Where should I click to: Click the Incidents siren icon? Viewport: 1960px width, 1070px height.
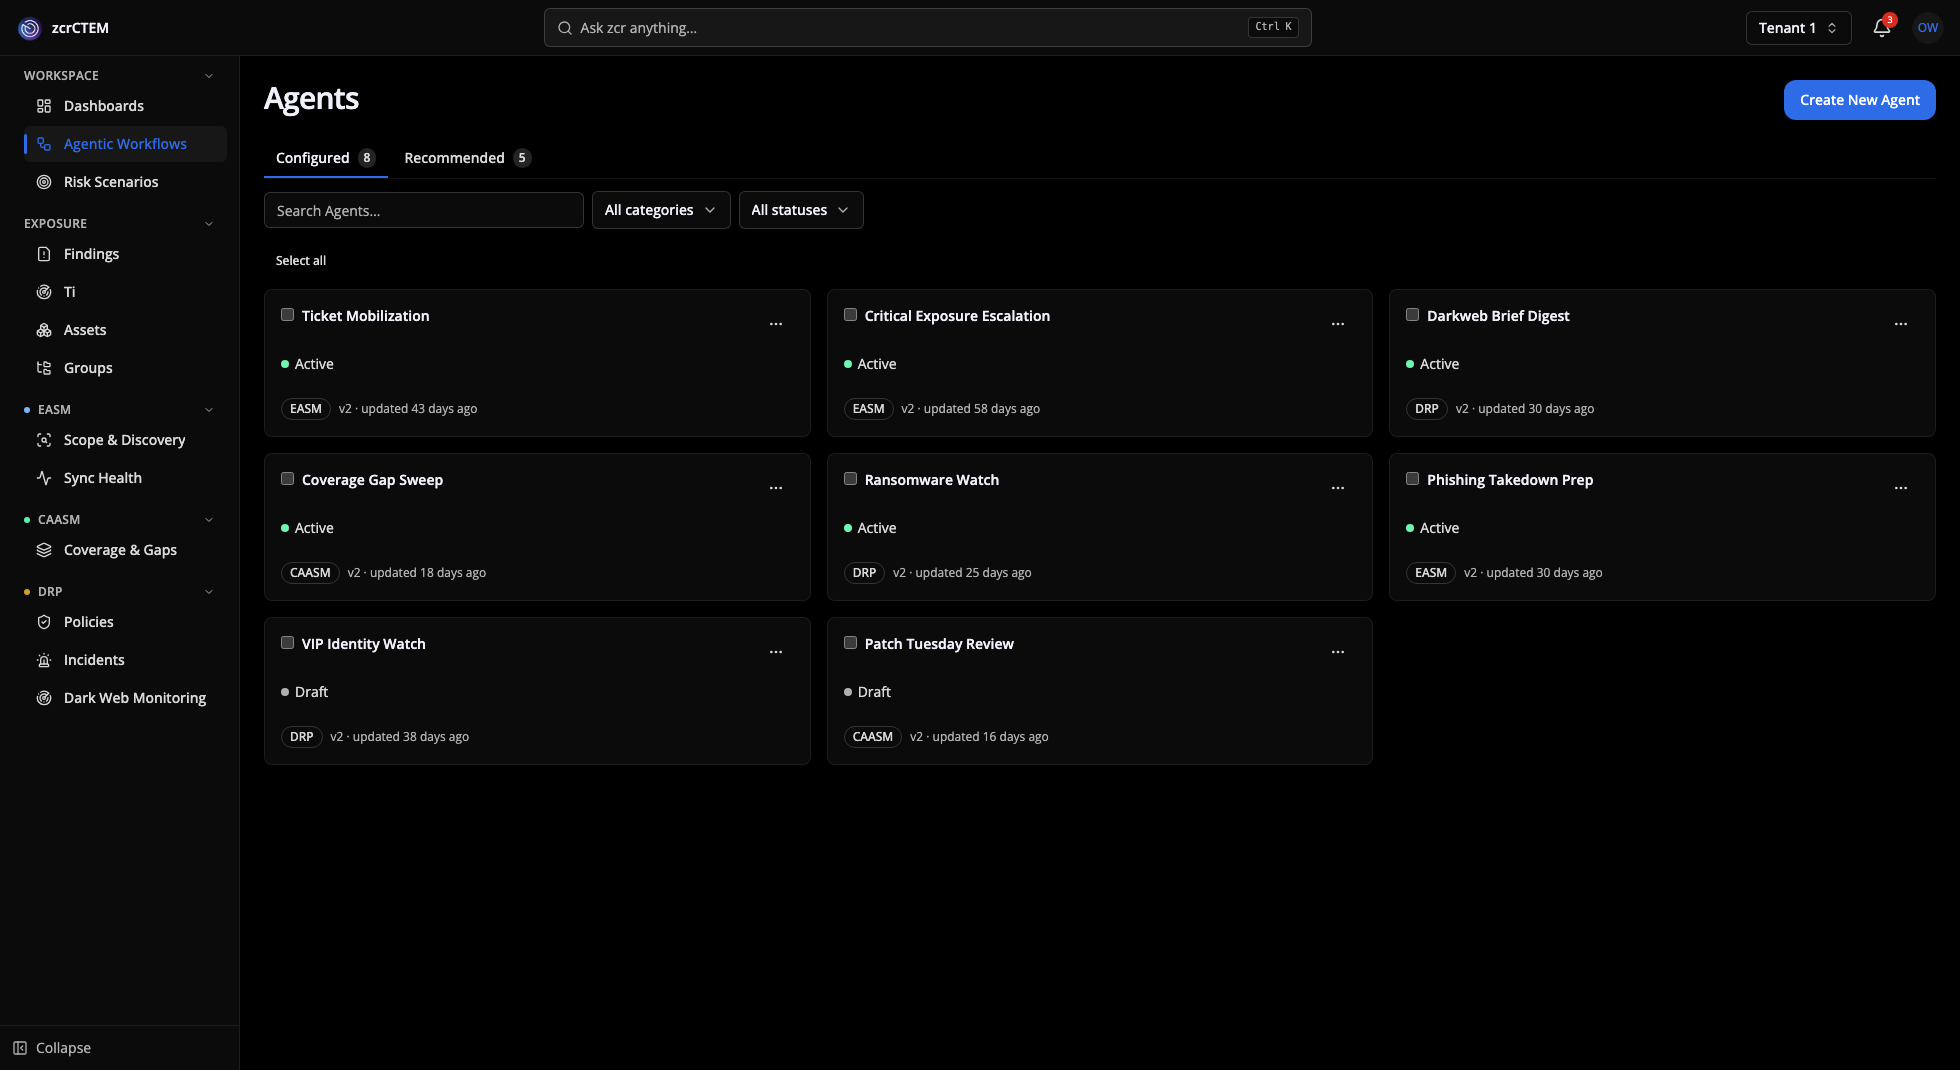click(44, 660)
